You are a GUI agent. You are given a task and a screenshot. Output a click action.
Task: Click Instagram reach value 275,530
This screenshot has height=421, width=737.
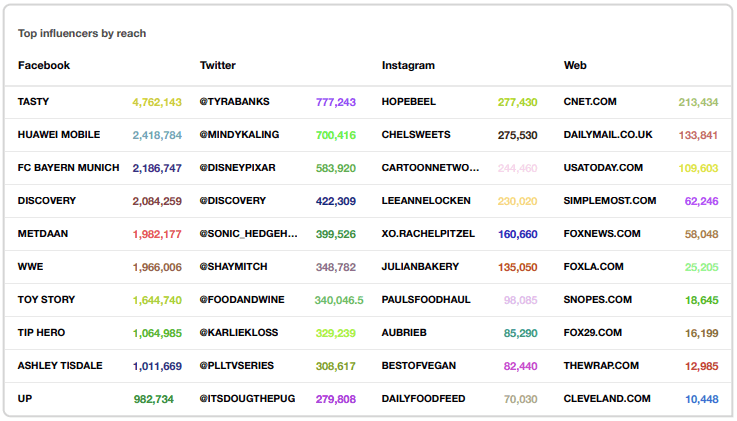click(517, 135)
